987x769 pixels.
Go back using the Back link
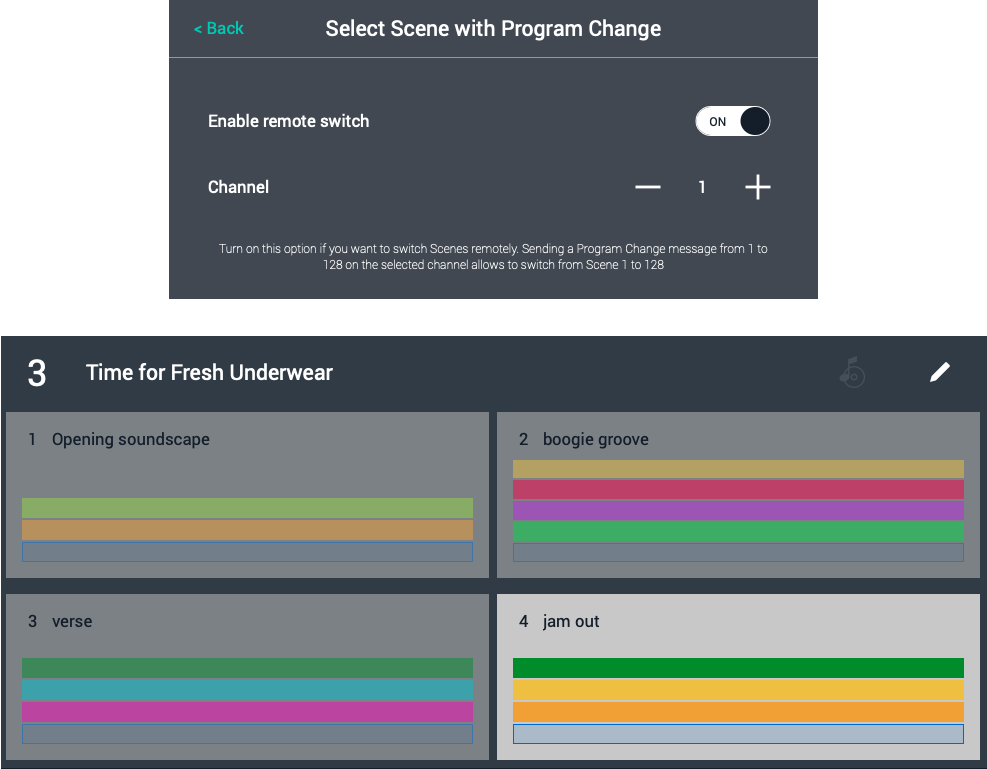(219, 28)
